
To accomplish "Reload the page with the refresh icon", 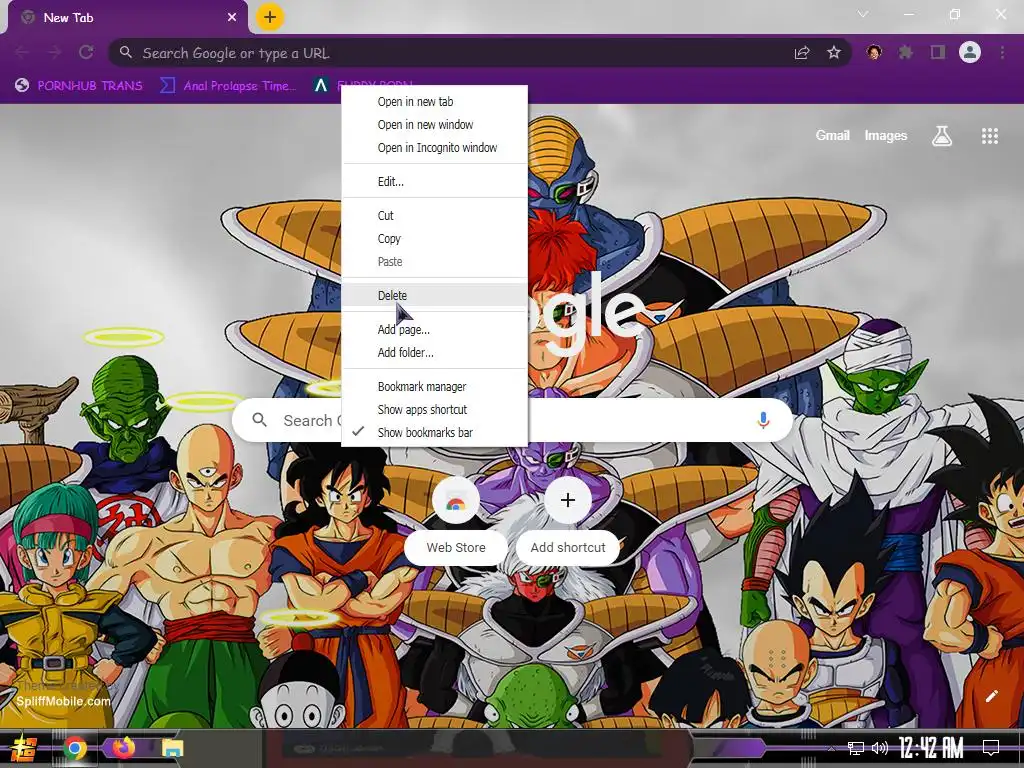I will [x=86, y=52].
